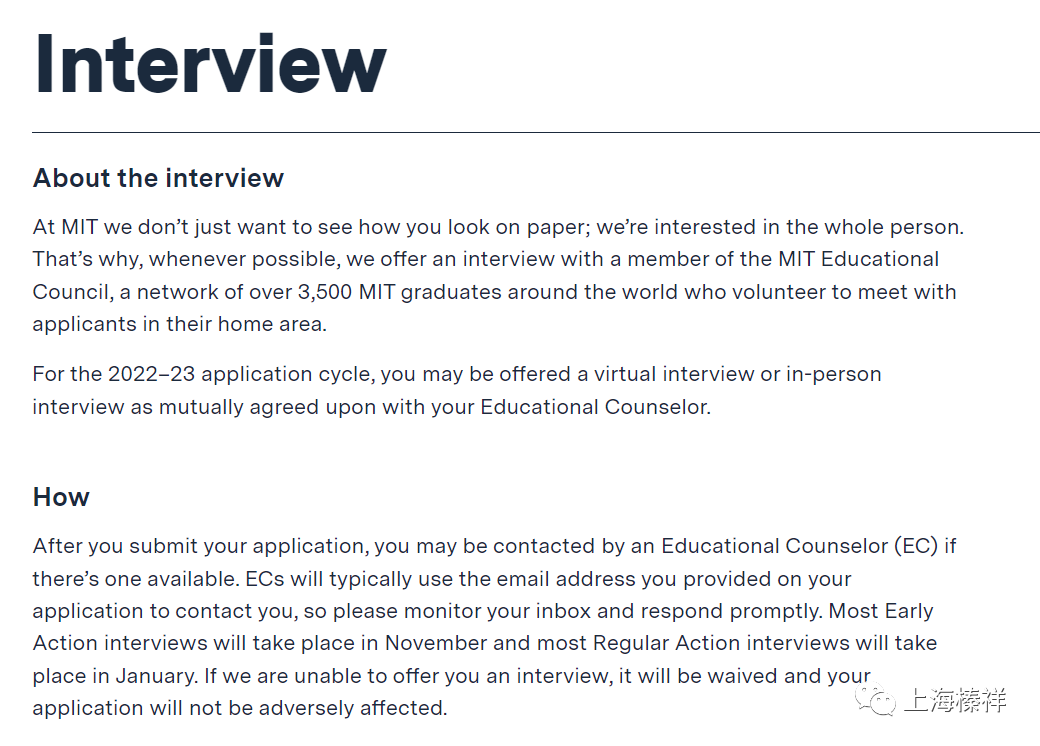Click Regular Action interviews text
The image size is (1040, 746).
click(x=720, y=643)
